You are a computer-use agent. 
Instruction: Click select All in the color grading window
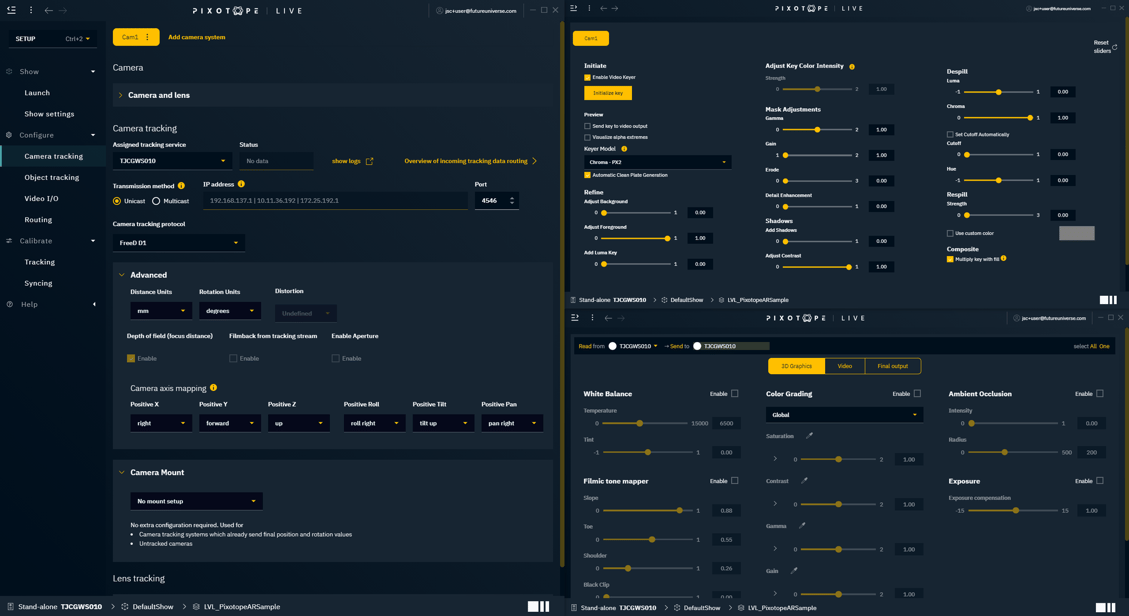tap(1093, 346)
